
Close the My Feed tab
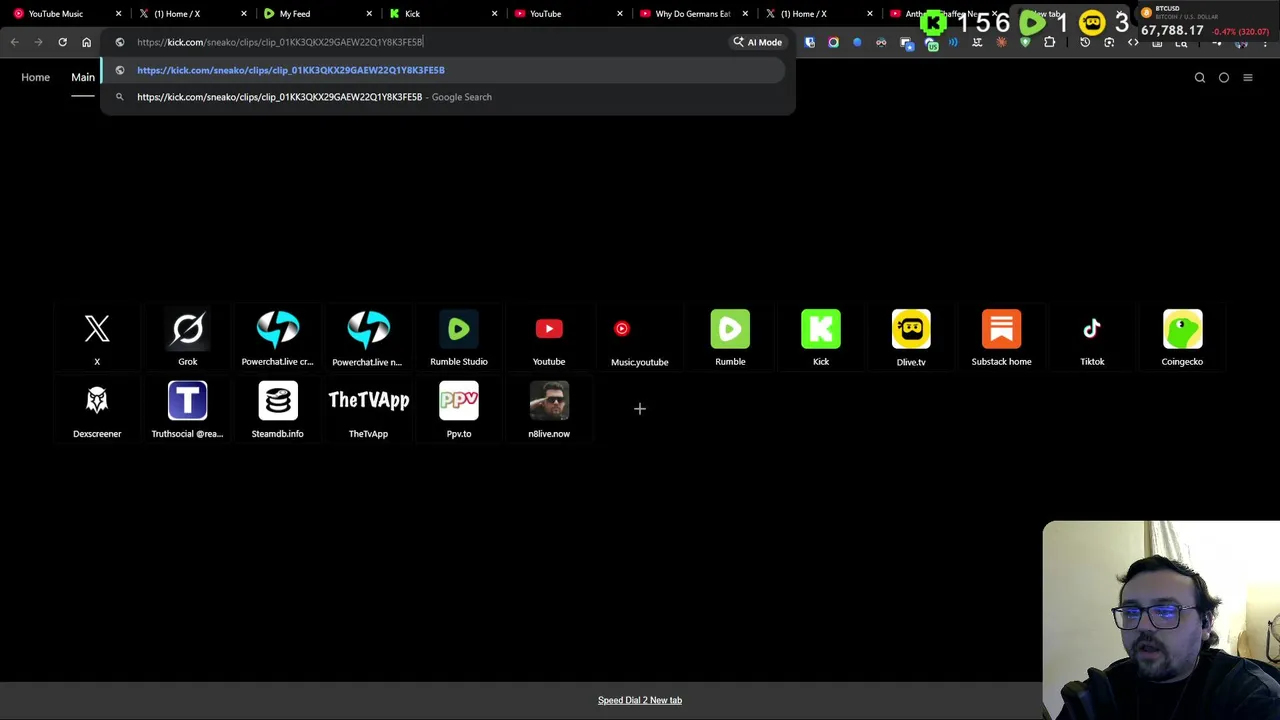click(369, 14)
